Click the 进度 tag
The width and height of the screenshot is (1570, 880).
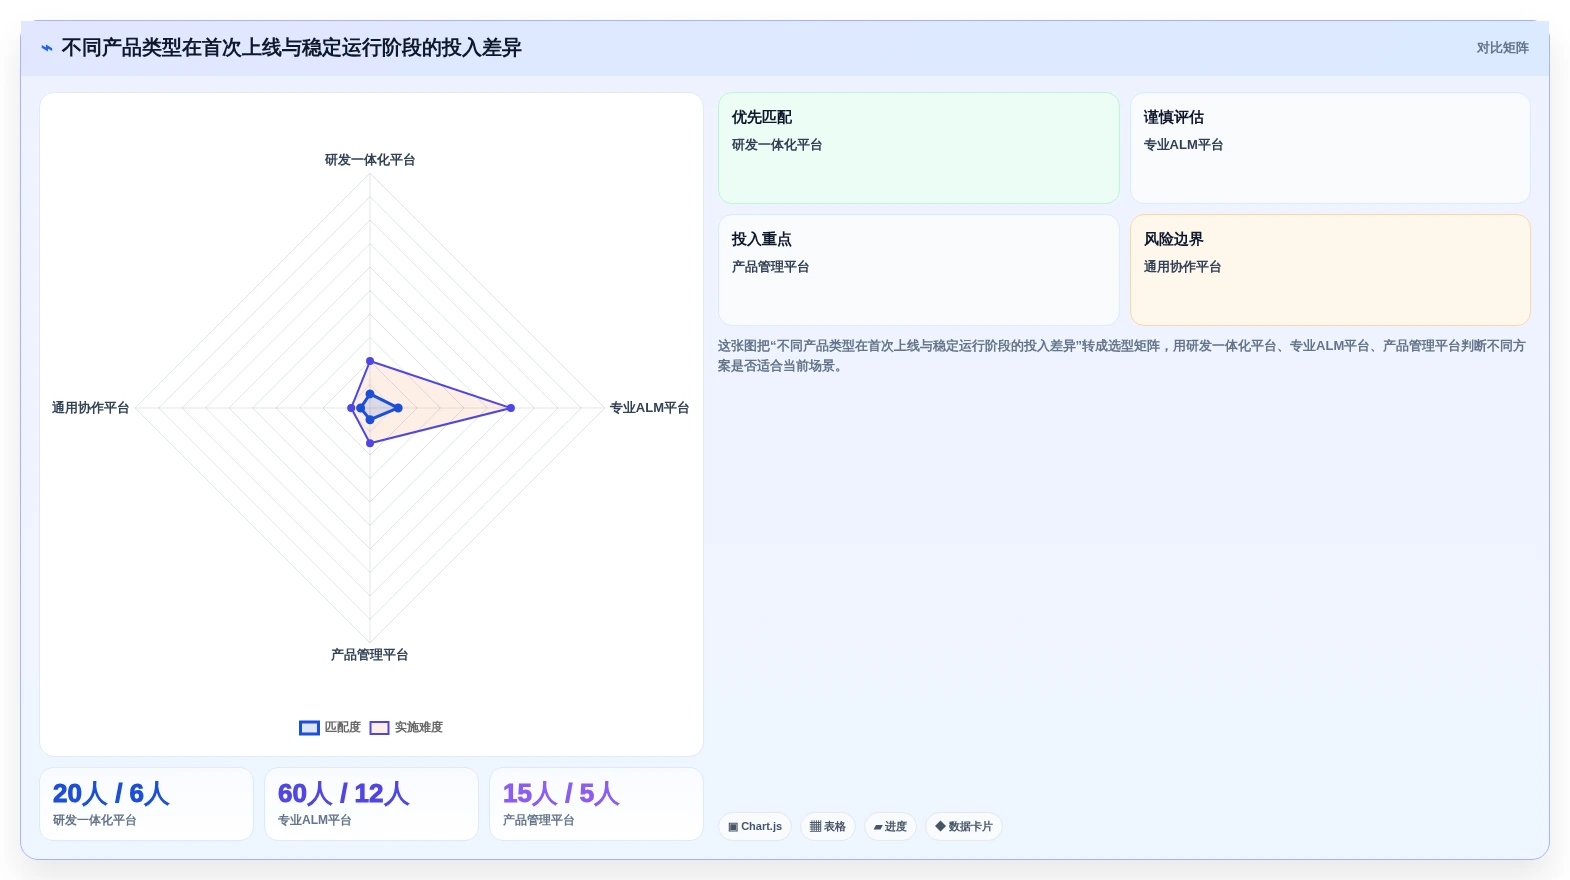coord(890,827)
